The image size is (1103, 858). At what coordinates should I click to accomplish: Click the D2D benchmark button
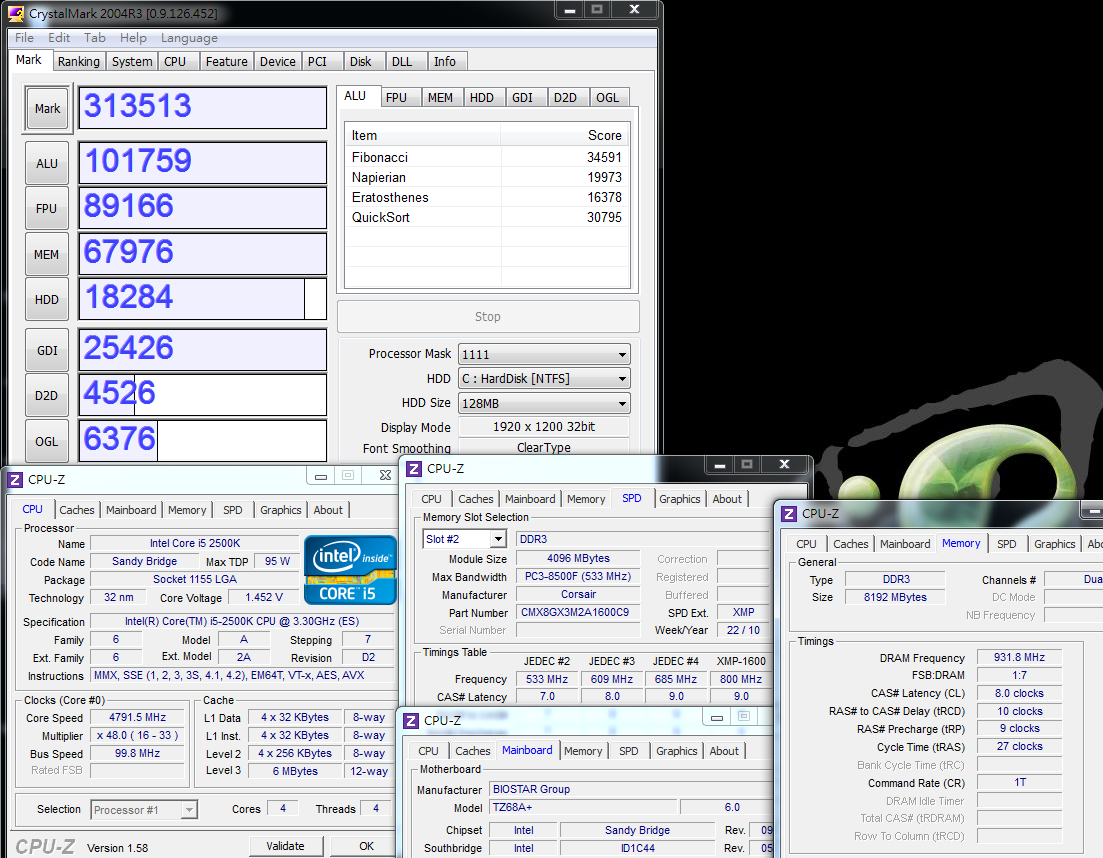tap(47, 396)
